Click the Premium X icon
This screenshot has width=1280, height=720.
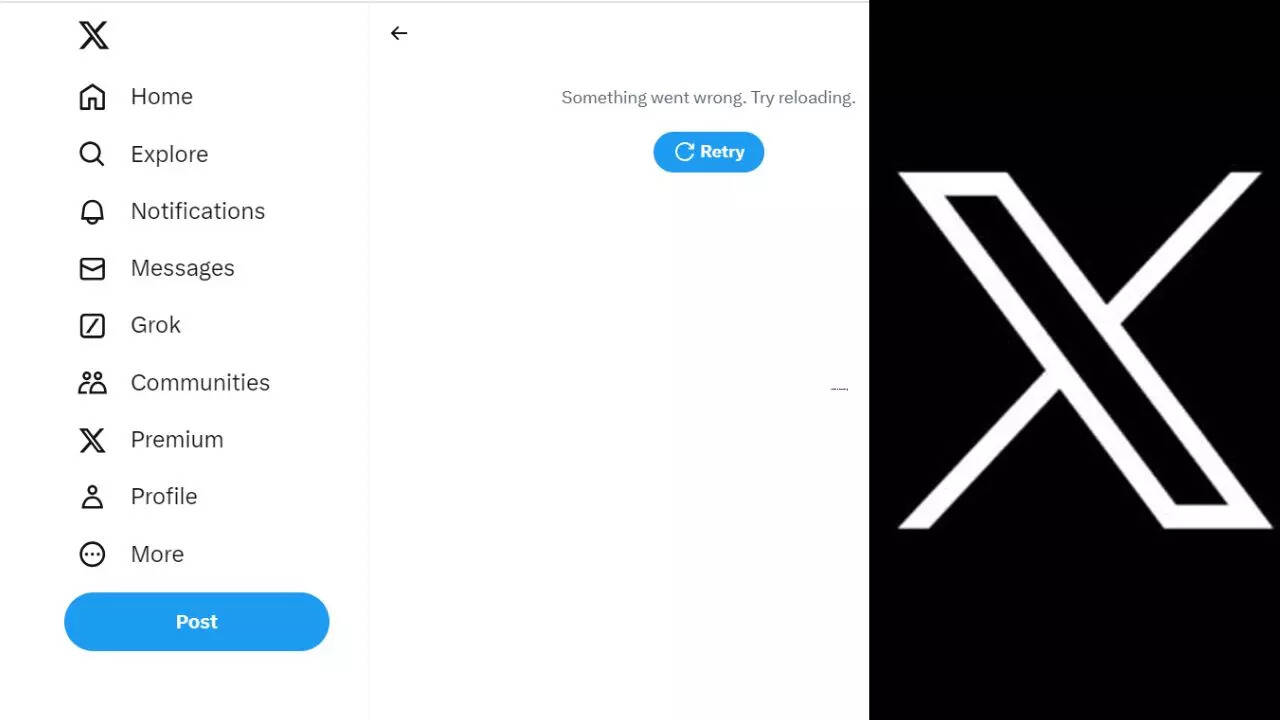pos(92,440)
